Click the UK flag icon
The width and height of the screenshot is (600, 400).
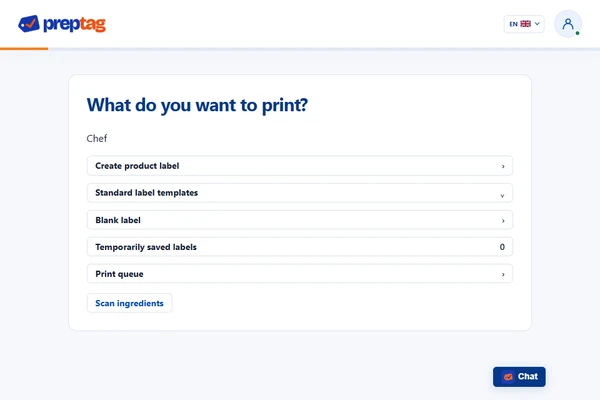(x=525, y=24)
